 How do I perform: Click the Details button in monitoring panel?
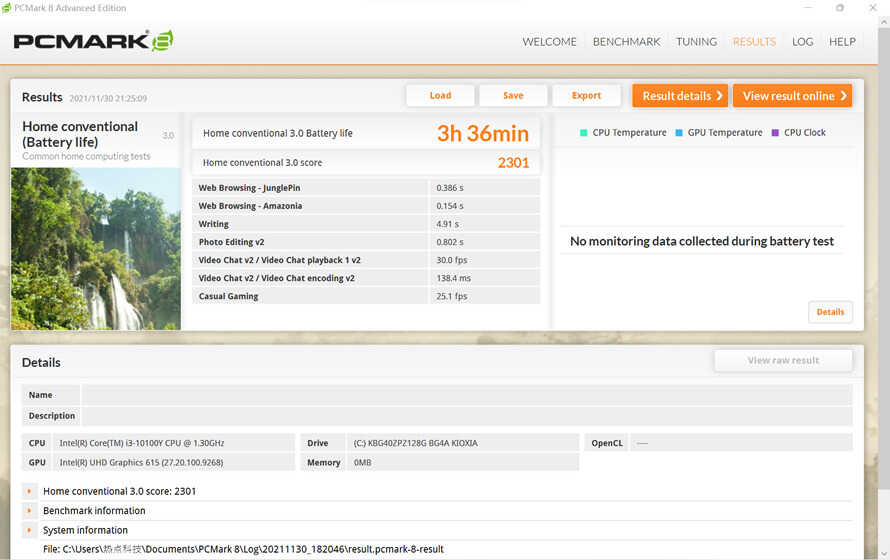(x=830, y=312)
